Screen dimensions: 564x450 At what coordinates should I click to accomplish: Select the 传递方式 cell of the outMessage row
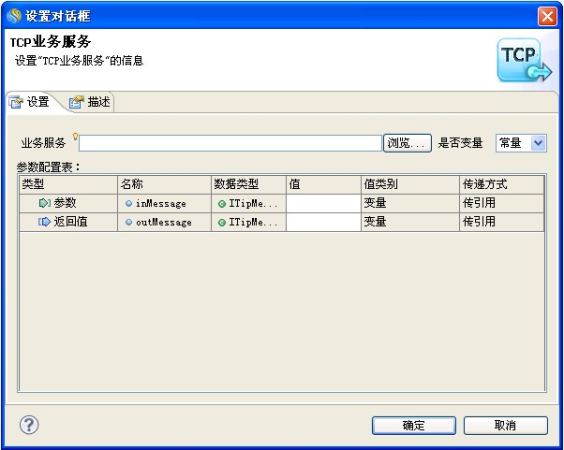501,222
